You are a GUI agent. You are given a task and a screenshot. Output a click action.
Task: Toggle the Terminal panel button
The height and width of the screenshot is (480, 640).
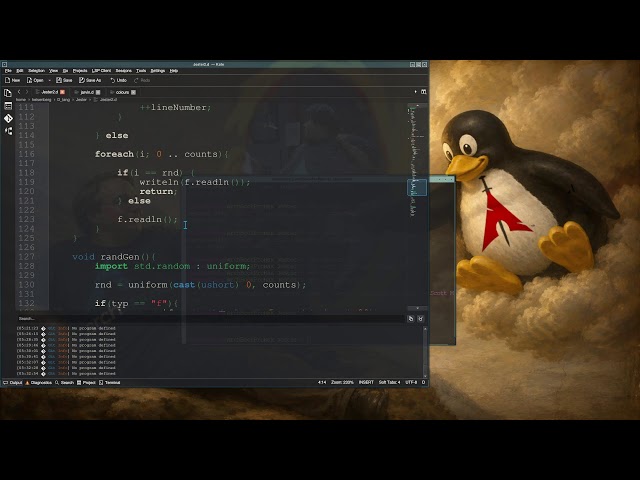tap(110, 383)
